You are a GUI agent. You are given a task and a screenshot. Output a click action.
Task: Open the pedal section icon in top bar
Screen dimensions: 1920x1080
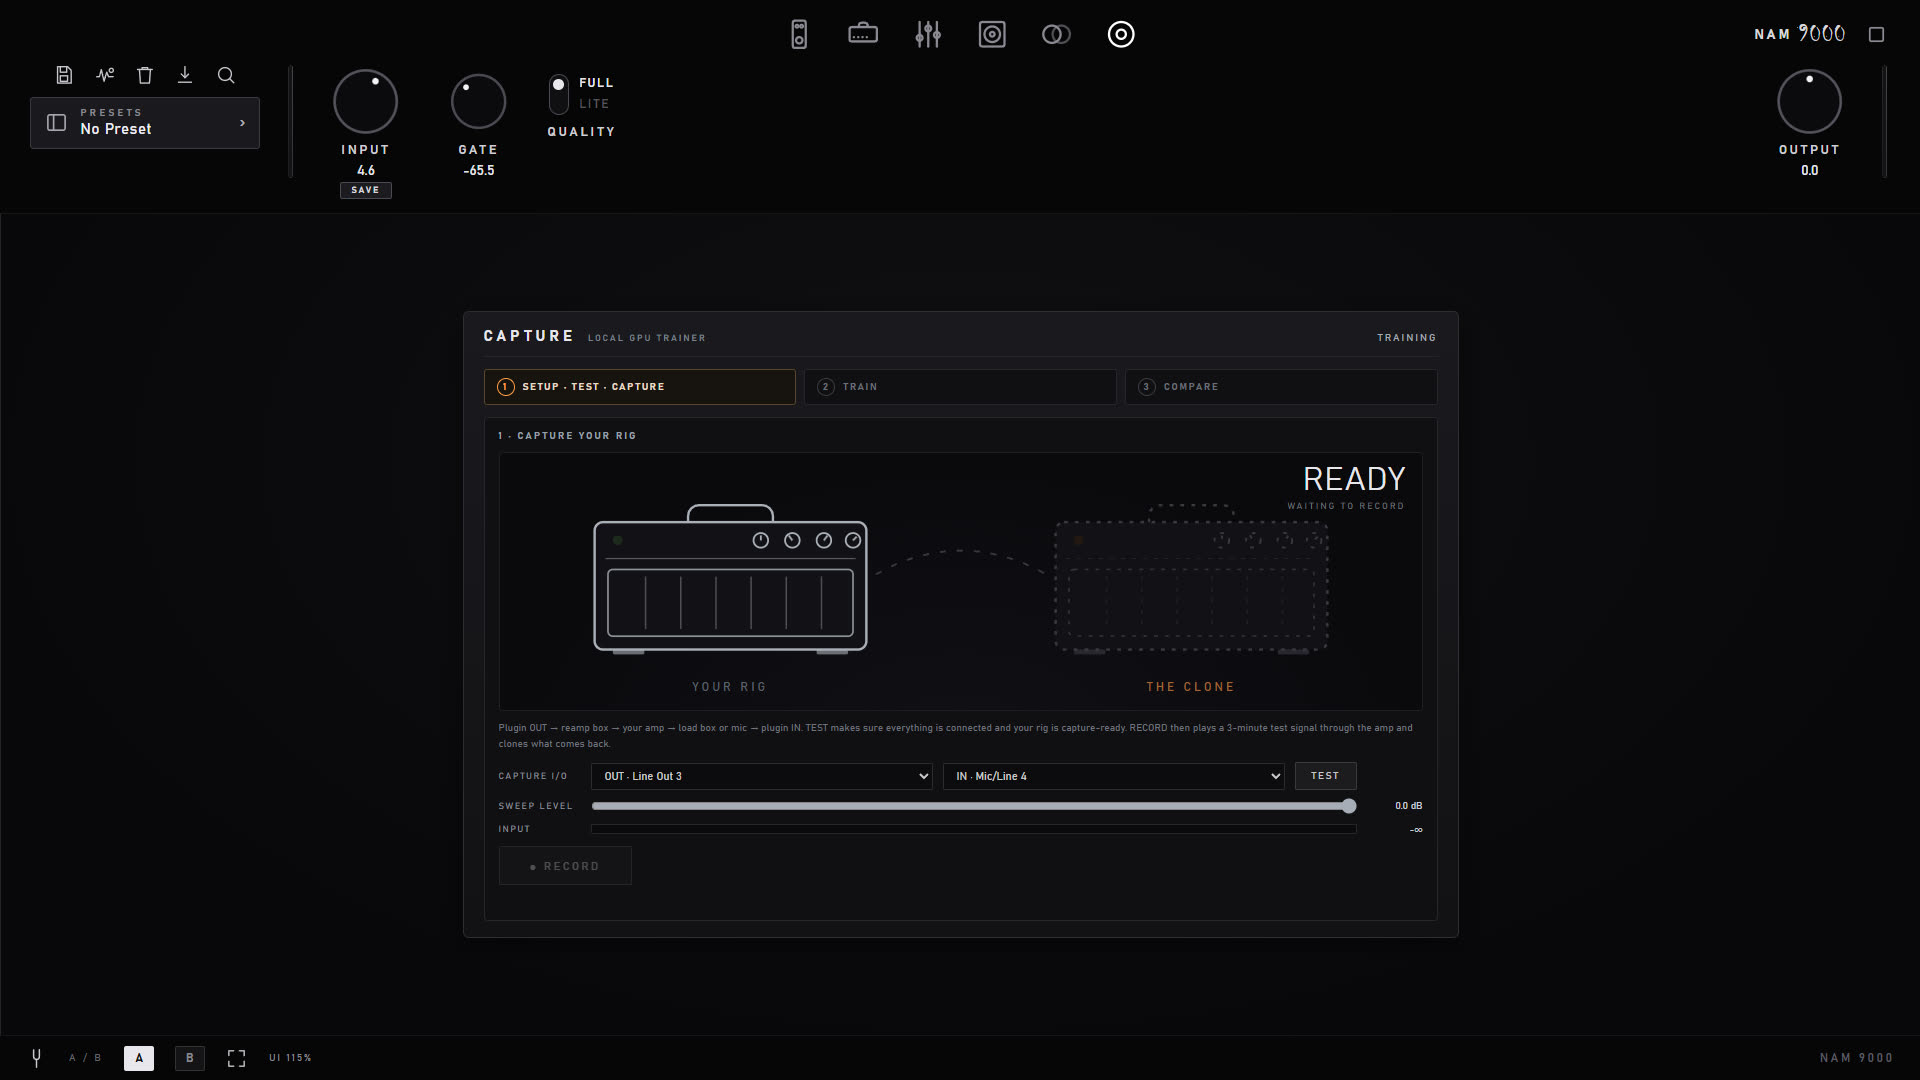pos(799,34)
